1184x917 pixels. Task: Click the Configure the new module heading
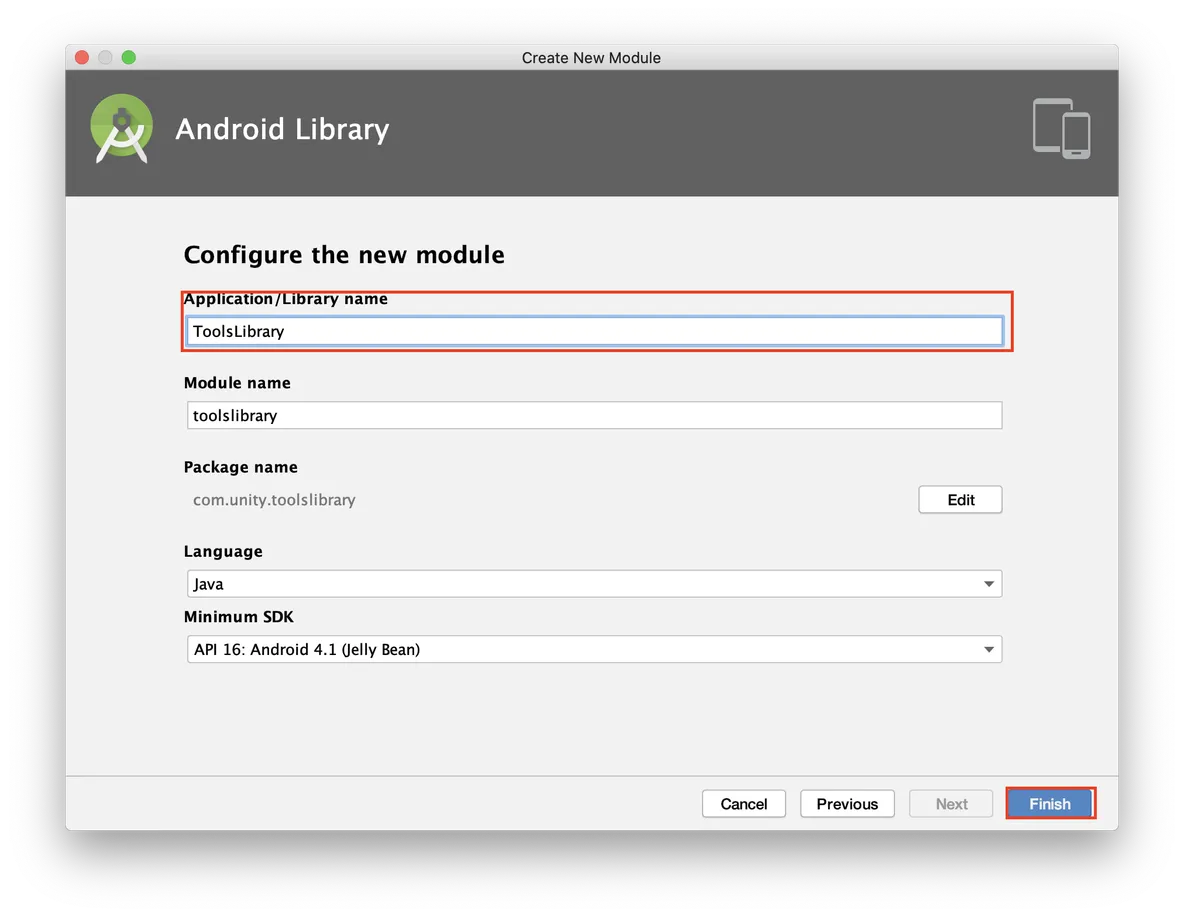[x=344, y=255]
